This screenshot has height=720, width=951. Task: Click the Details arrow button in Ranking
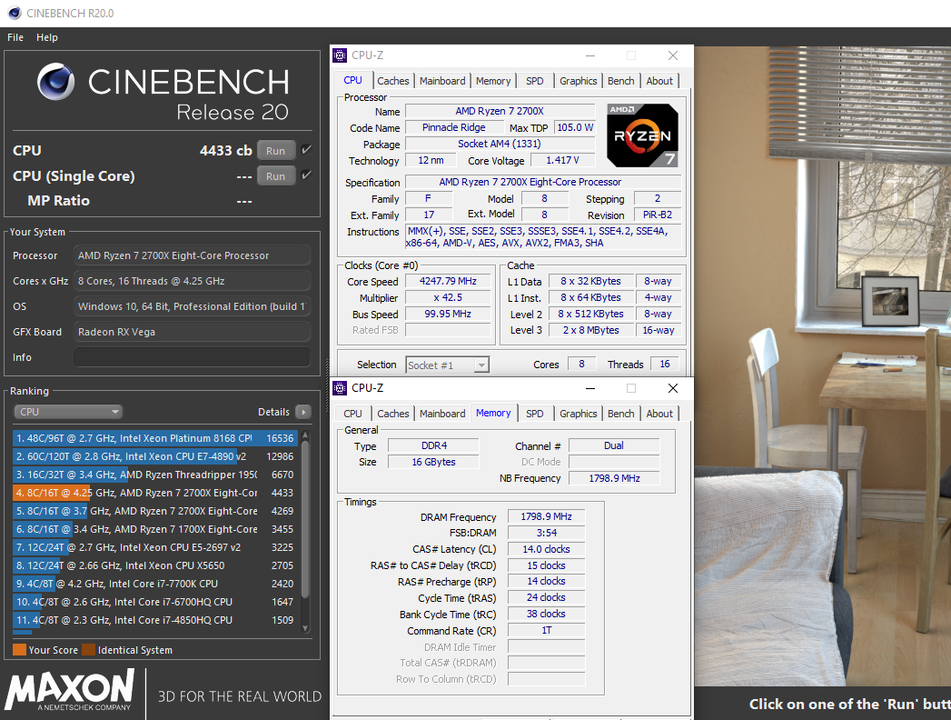pyautogui.click(x=303, y=412)
